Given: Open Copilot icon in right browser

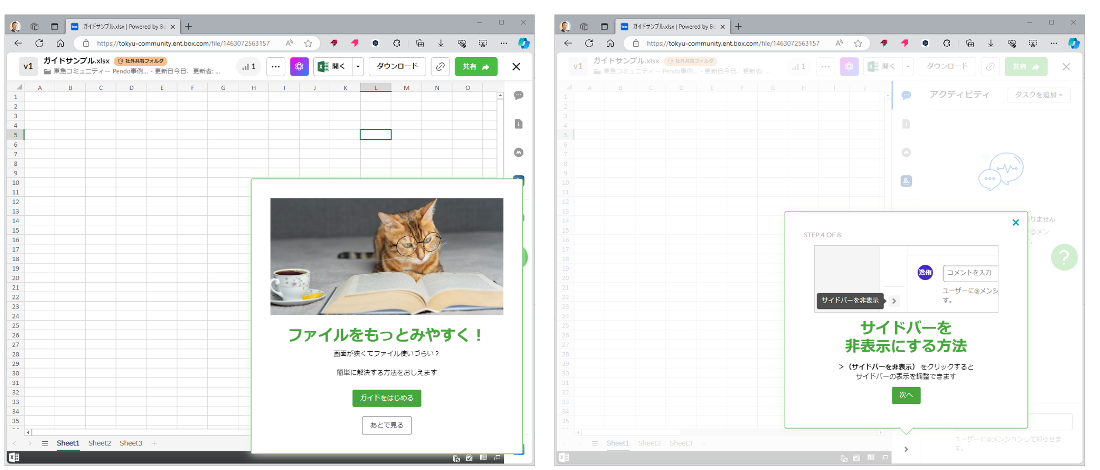Looking at the screenshot, I should pyautogui.click(x=1074, y=43).
